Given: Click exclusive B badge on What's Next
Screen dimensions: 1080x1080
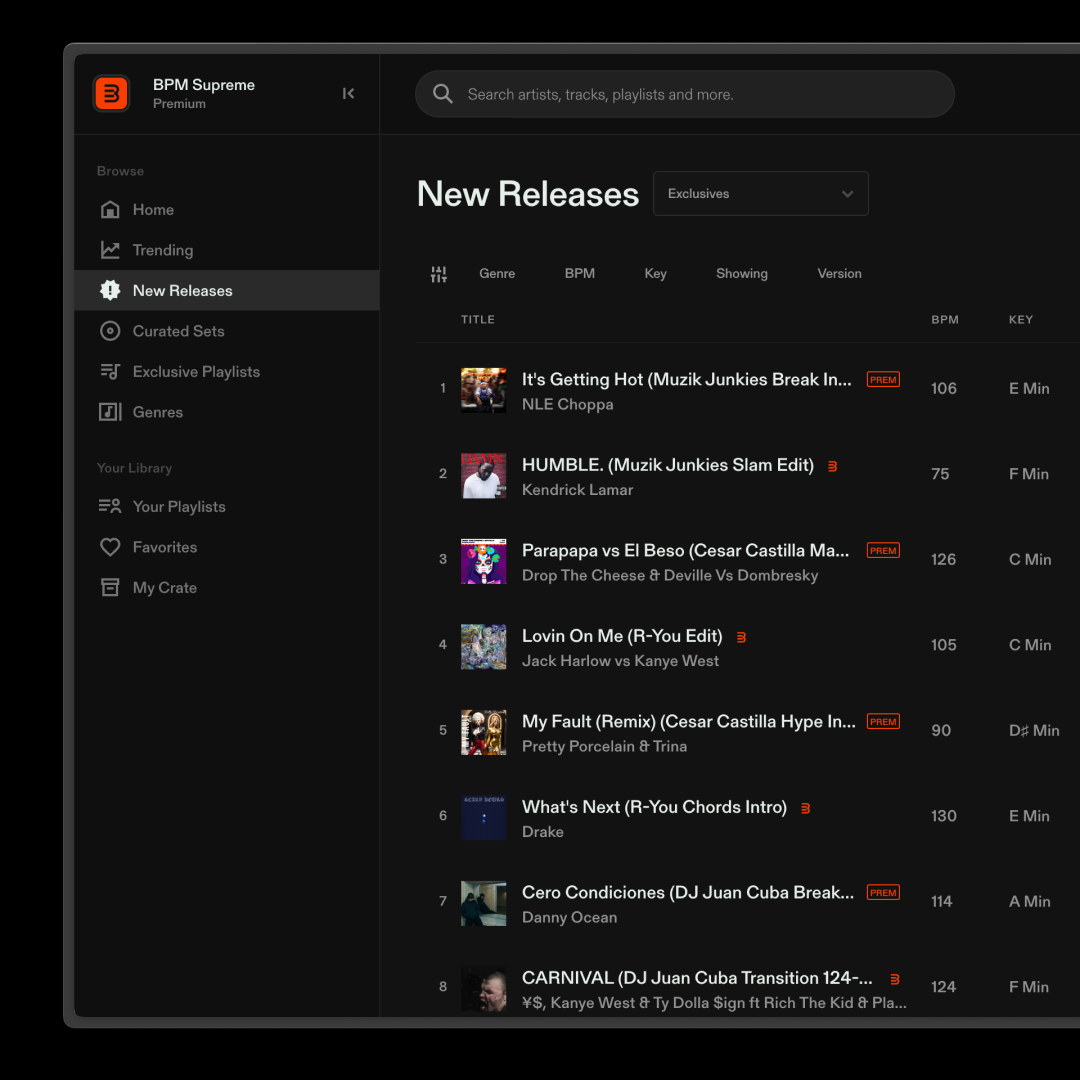Looking at the screenshot, I should 805,808.
